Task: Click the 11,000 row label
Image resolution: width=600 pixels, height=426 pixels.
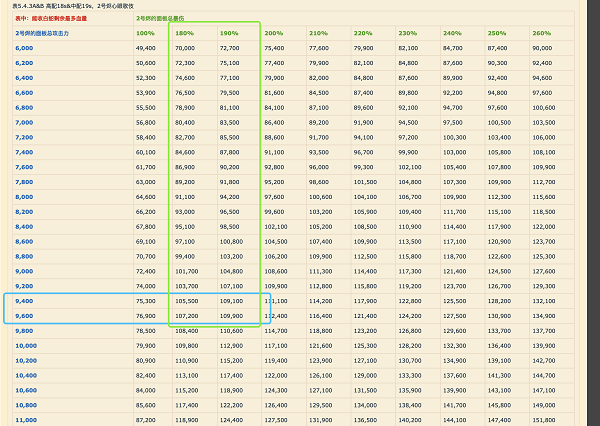Action: point(26,419)
